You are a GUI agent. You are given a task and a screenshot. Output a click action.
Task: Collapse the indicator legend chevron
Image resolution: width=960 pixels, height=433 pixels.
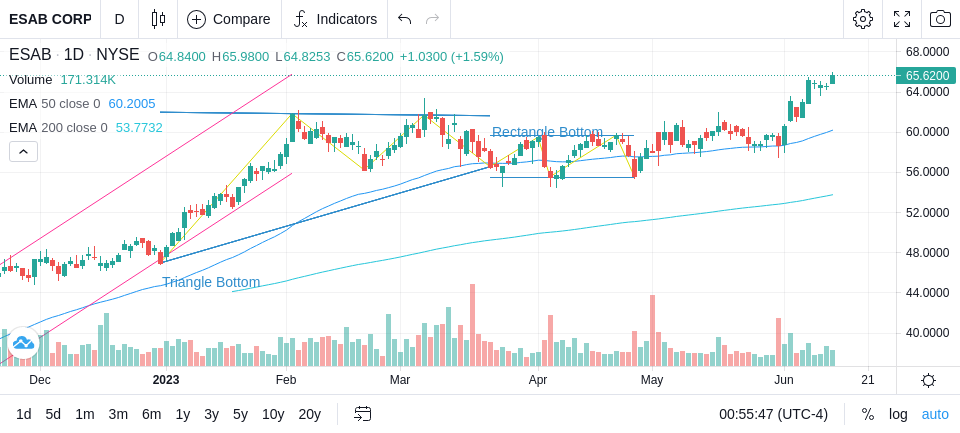pos(23,152)
